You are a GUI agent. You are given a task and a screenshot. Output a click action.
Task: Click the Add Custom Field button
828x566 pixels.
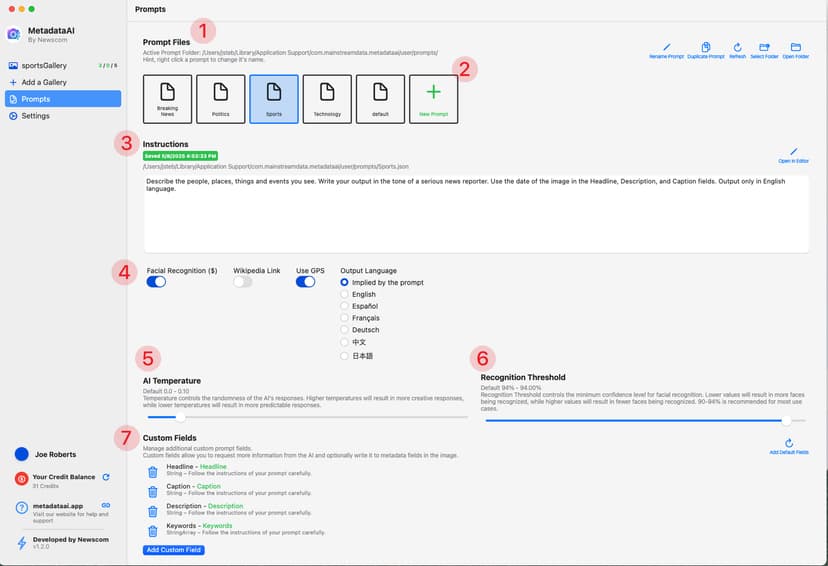tap(174, 550)
